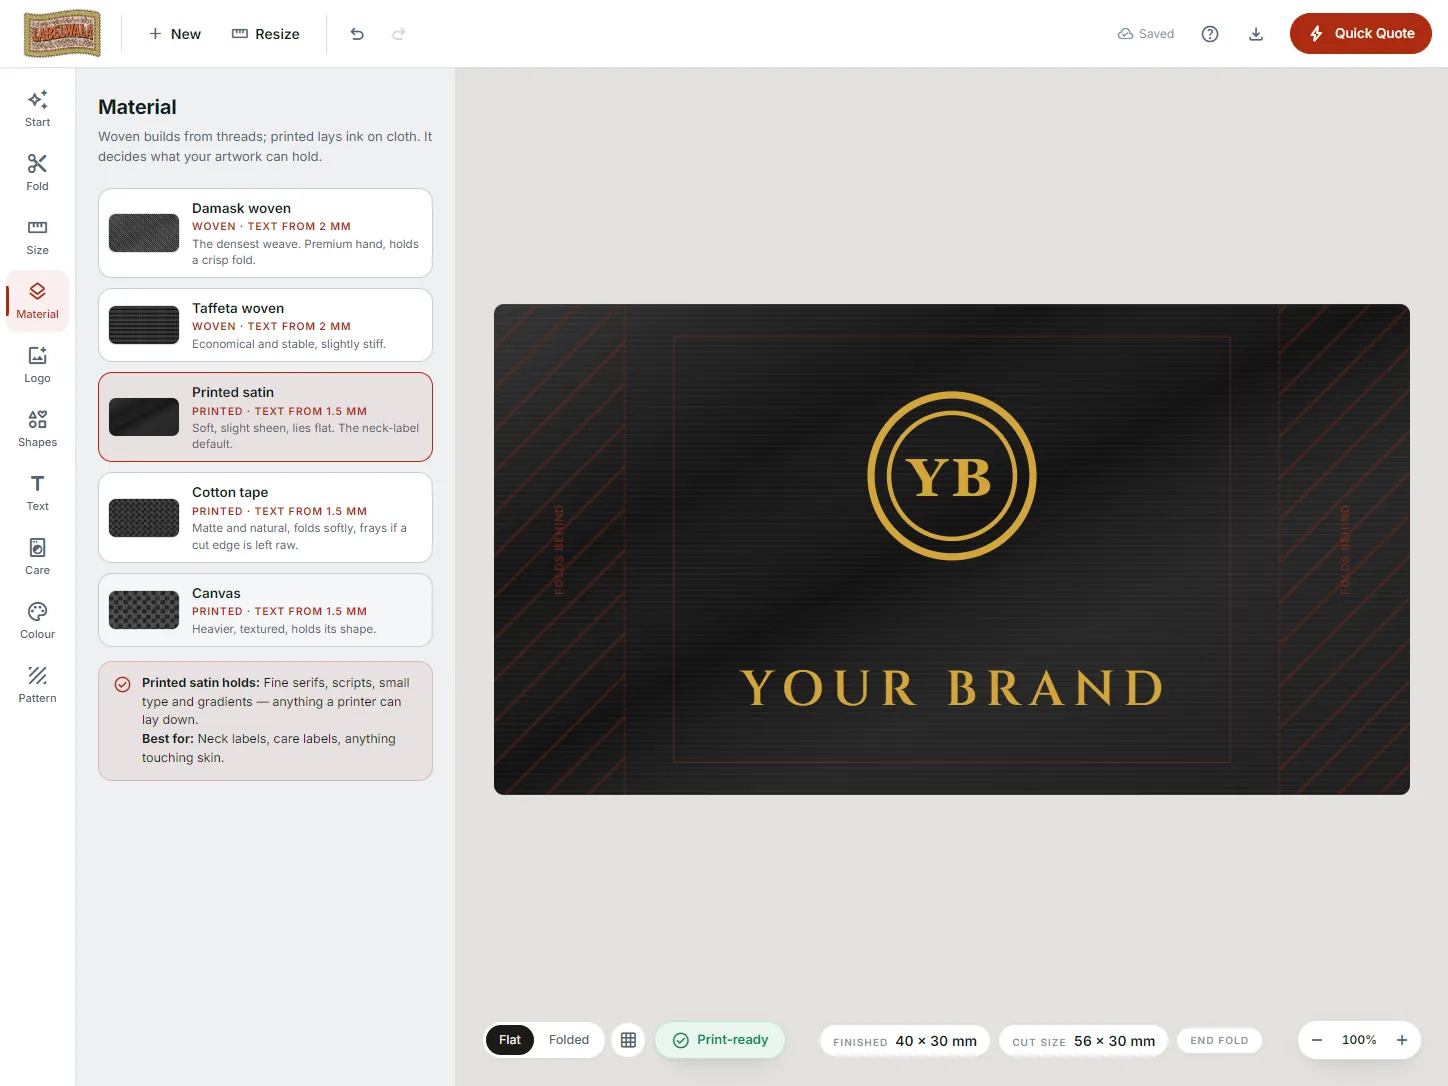Create a new label with New

[x=175, y=34]
